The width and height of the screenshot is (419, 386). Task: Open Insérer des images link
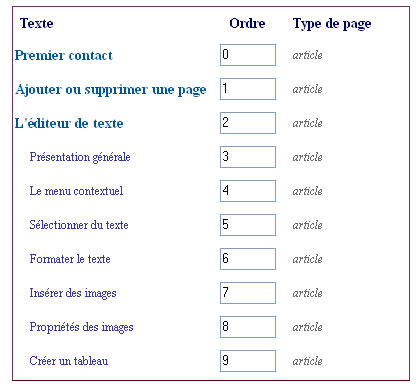[x=73, y=293]
